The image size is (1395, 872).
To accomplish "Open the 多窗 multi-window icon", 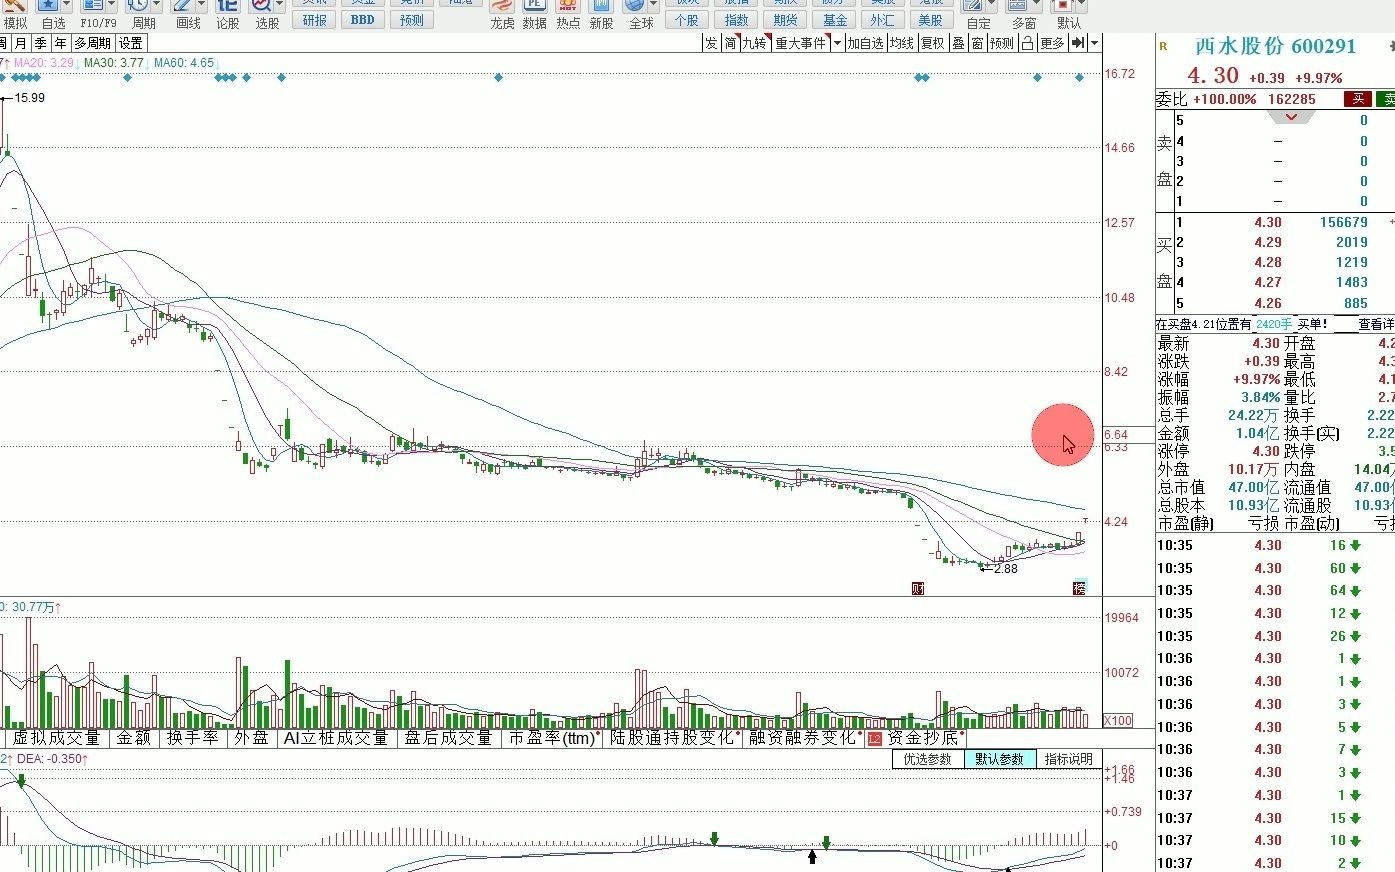I will tap(1017, 6).
